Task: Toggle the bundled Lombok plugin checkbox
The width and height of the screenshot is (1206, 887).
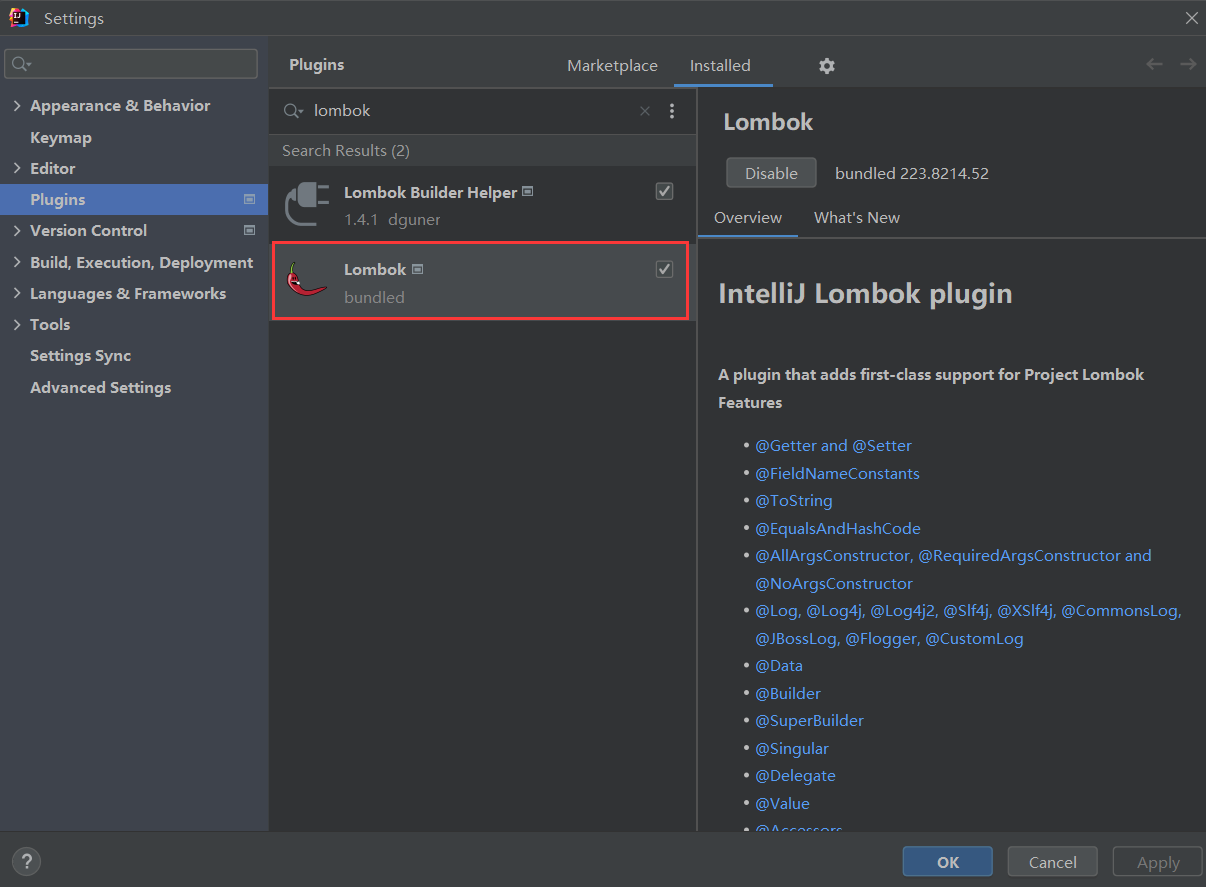Action: (664, 269)
